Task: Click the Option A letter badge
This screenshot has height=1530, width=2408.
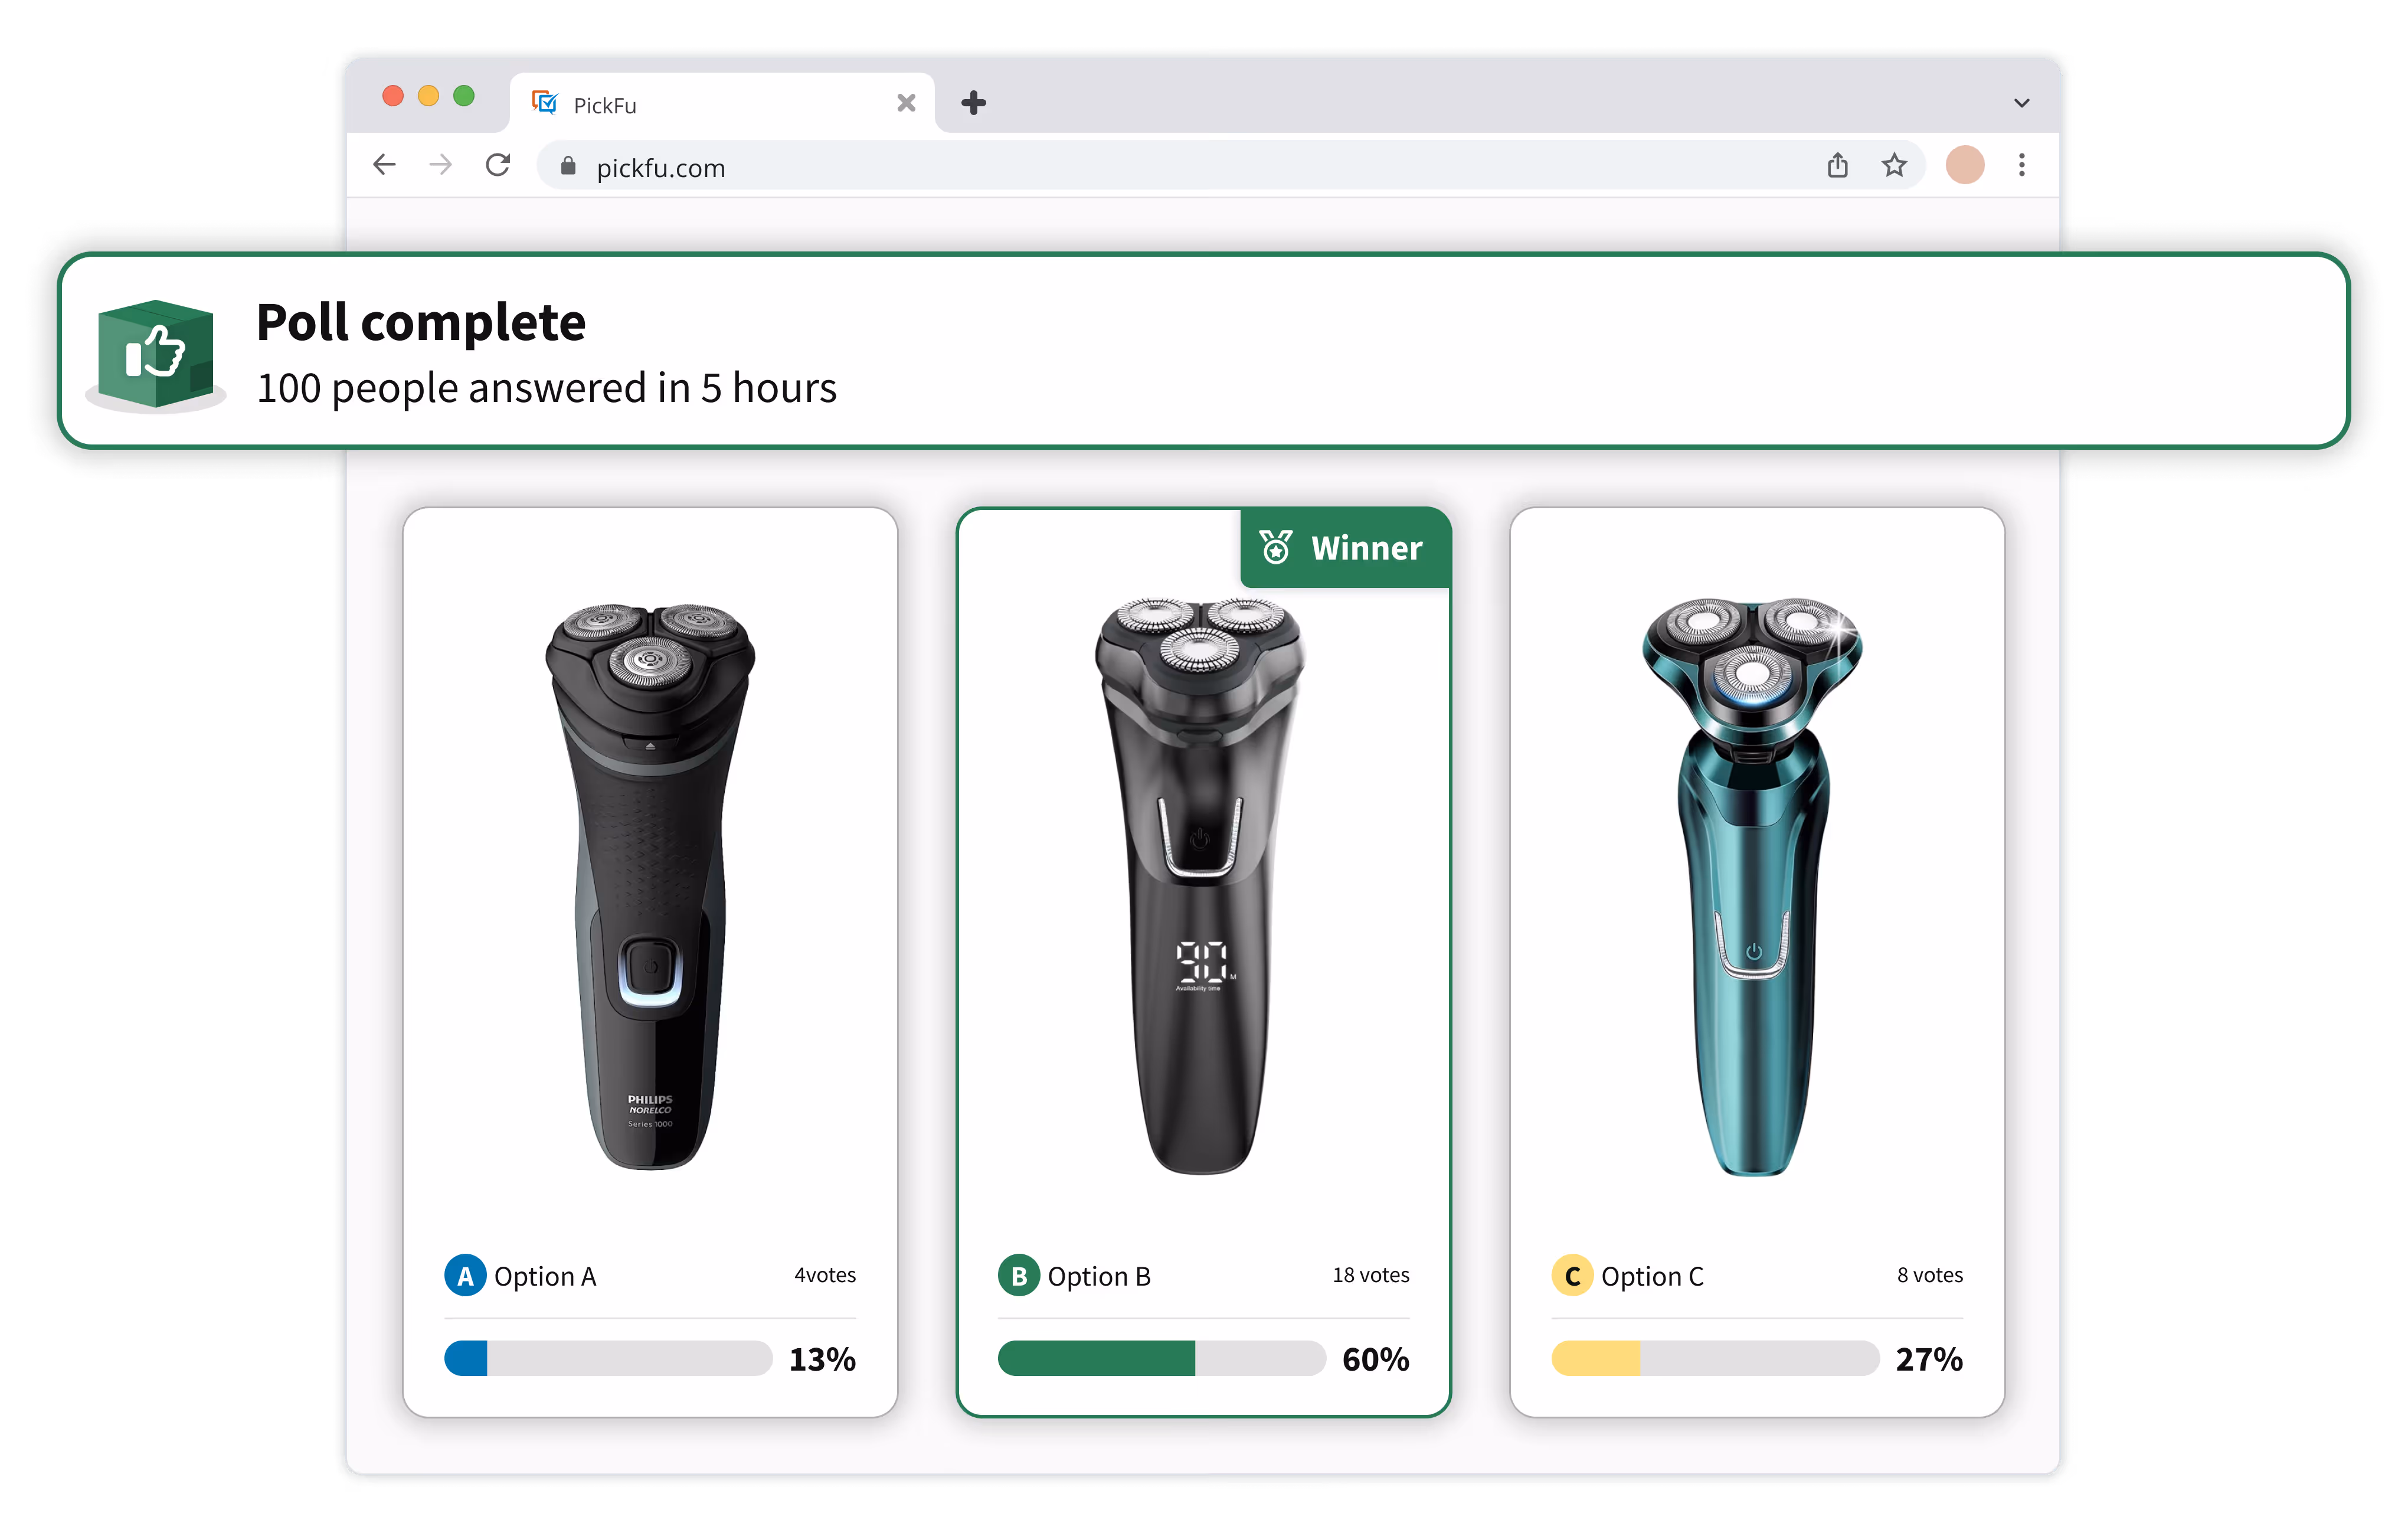Action: pyautogui.click(x=465, y=1275)
